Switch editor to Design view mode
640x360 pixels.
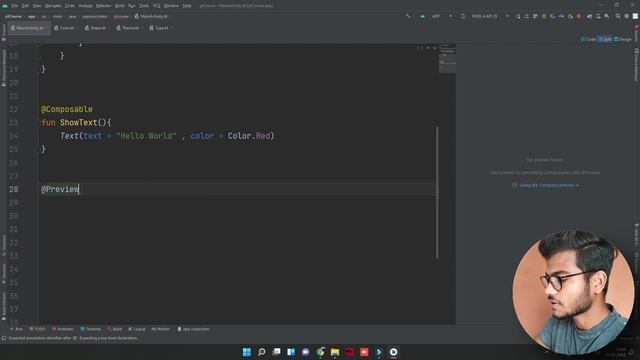pos(622,39)
